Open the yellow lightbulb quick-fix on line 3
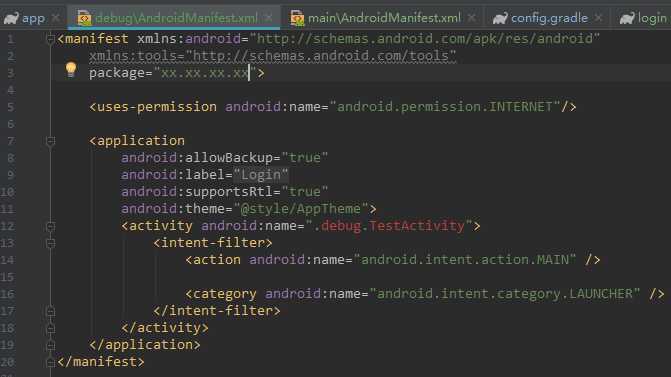 coord(71,70)
